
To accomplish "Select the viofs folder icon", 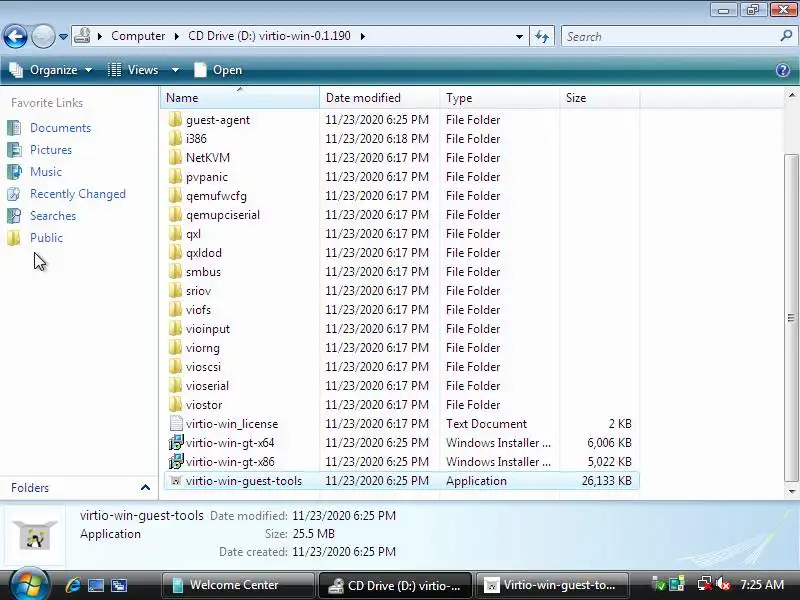I will point(175,310).
